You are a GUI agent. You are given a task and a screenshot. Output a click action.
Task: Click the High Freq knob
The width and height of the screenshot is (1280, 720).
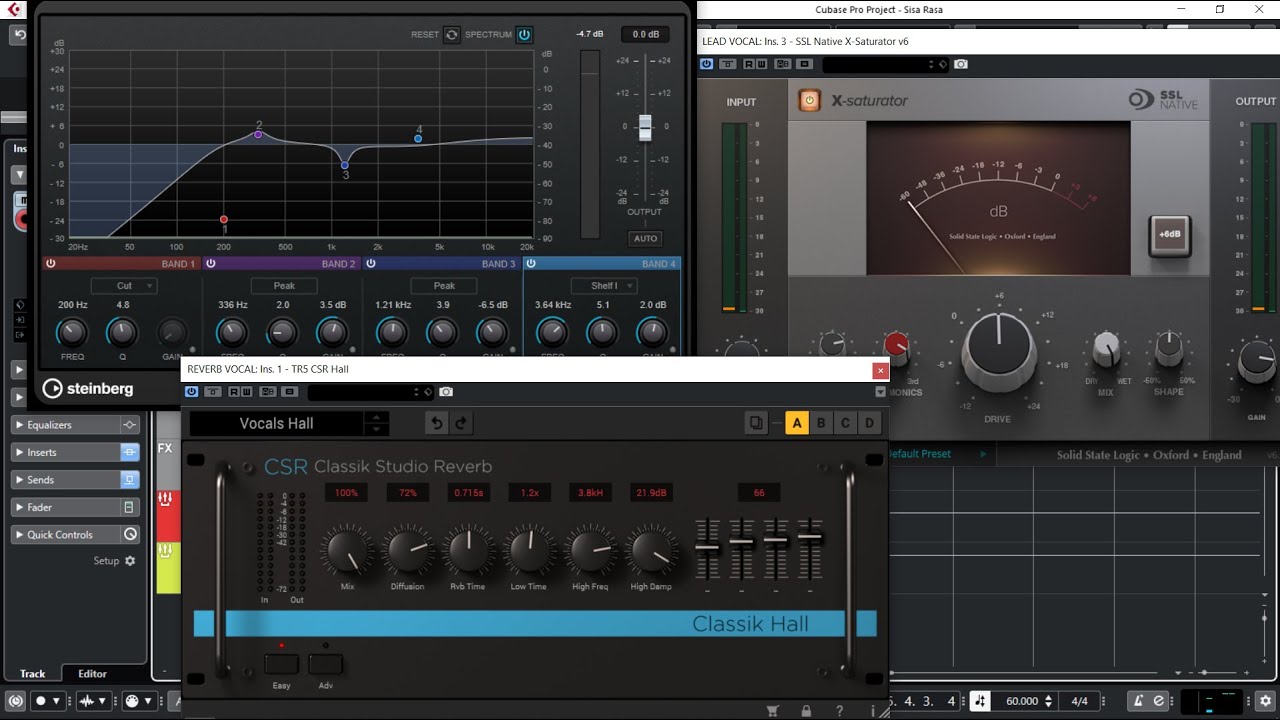[590, 551]
